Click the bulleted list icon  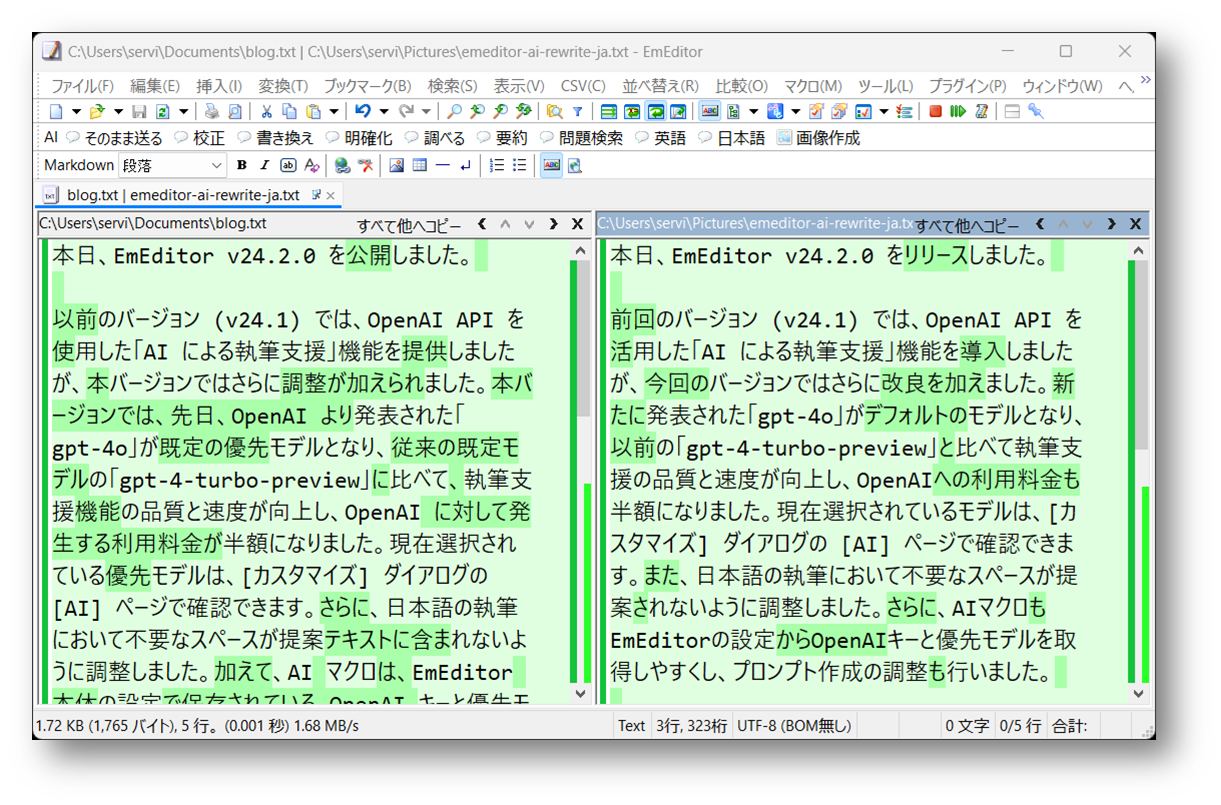519,165
